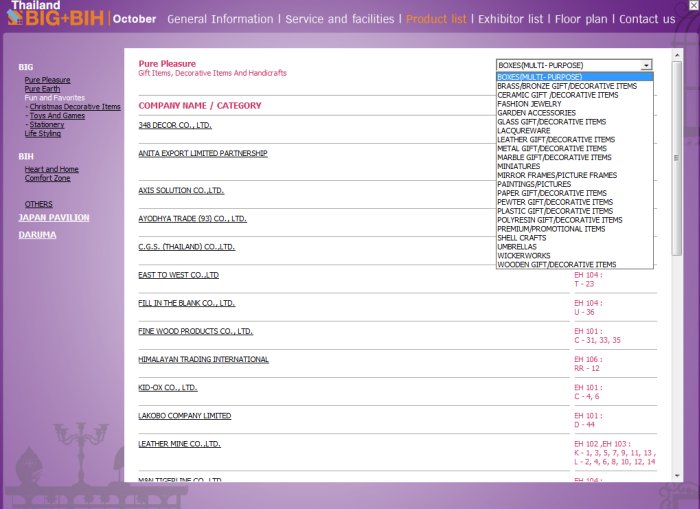This screenshot has width=700, height=509.
Task: Go to the Exhibitor list page
Action: (510, 19)
